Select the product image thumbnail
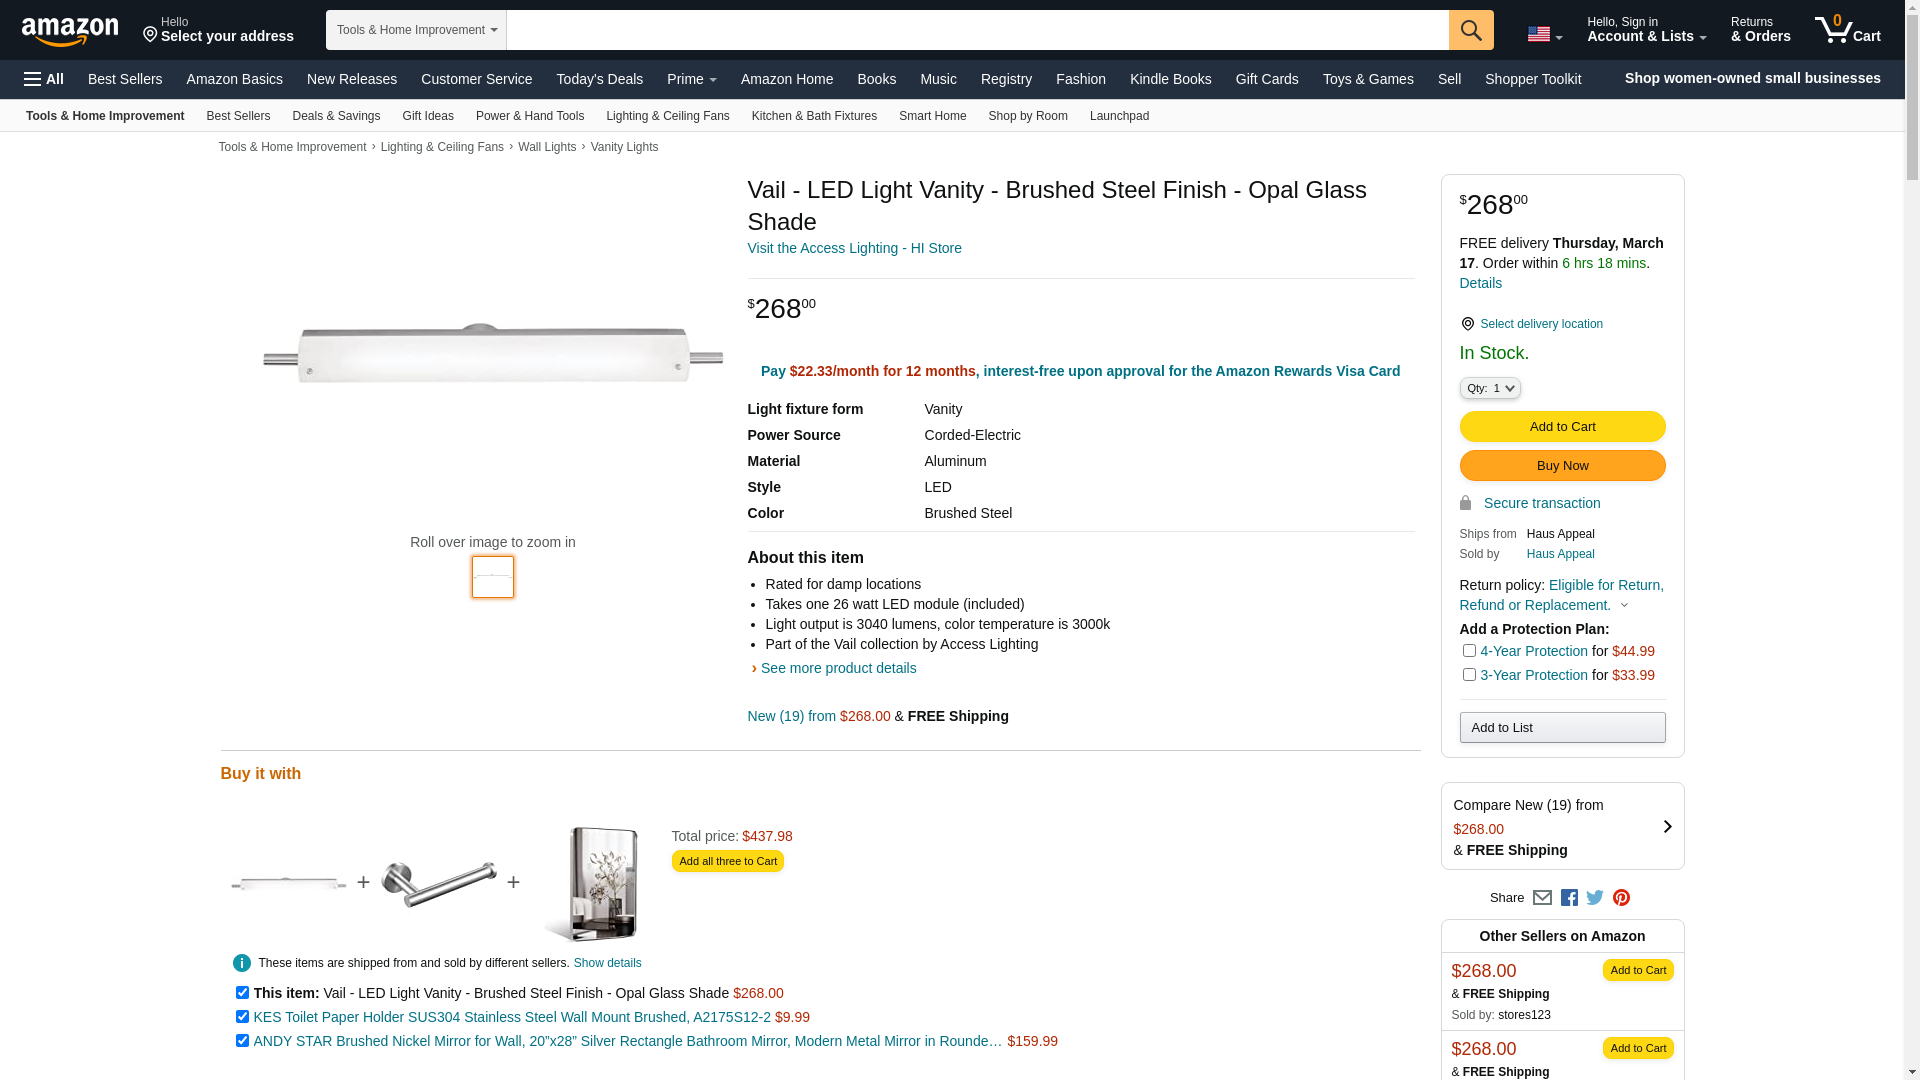 (493, 577)
